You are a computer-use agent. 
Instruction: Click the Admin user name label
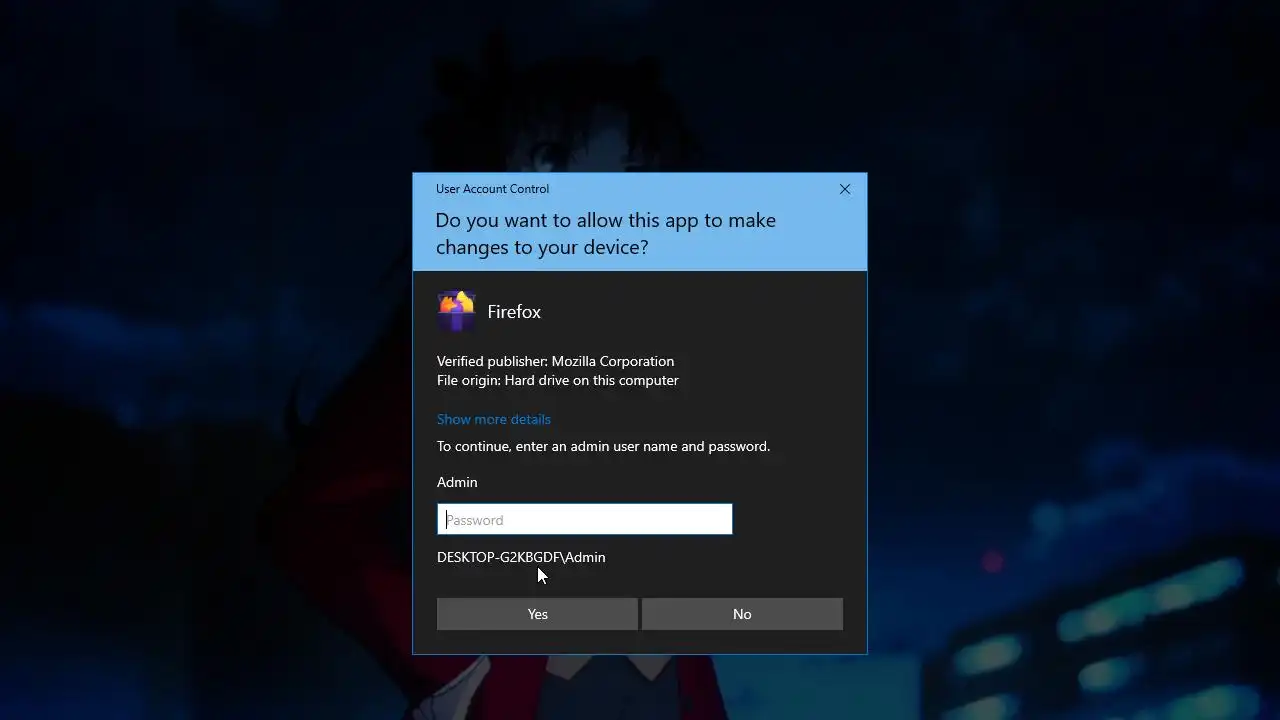tap(457, 482)
